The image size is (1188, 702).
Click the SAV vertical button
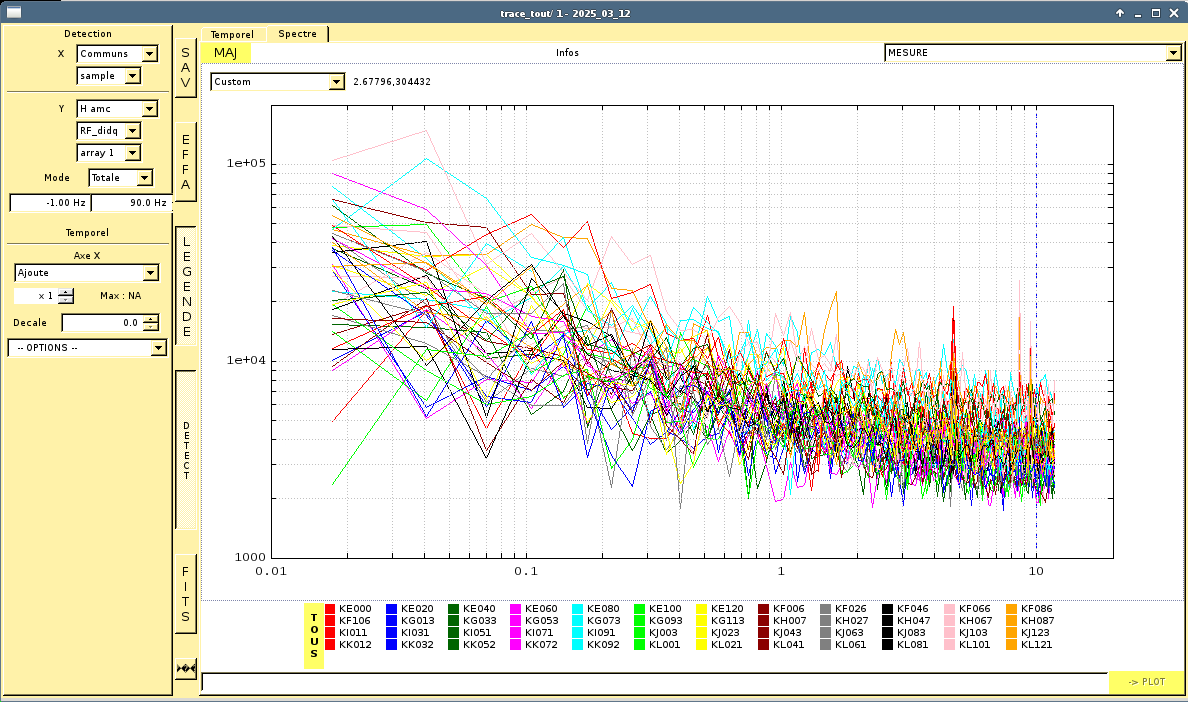coord(185,68)
